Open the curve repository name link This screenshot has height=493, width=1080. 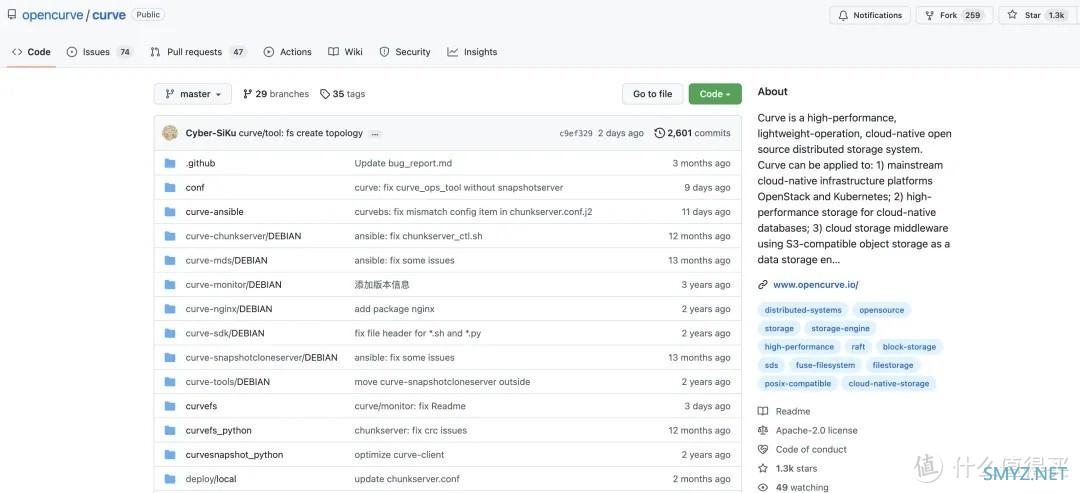pyautogui.click(x=109, y=14)
